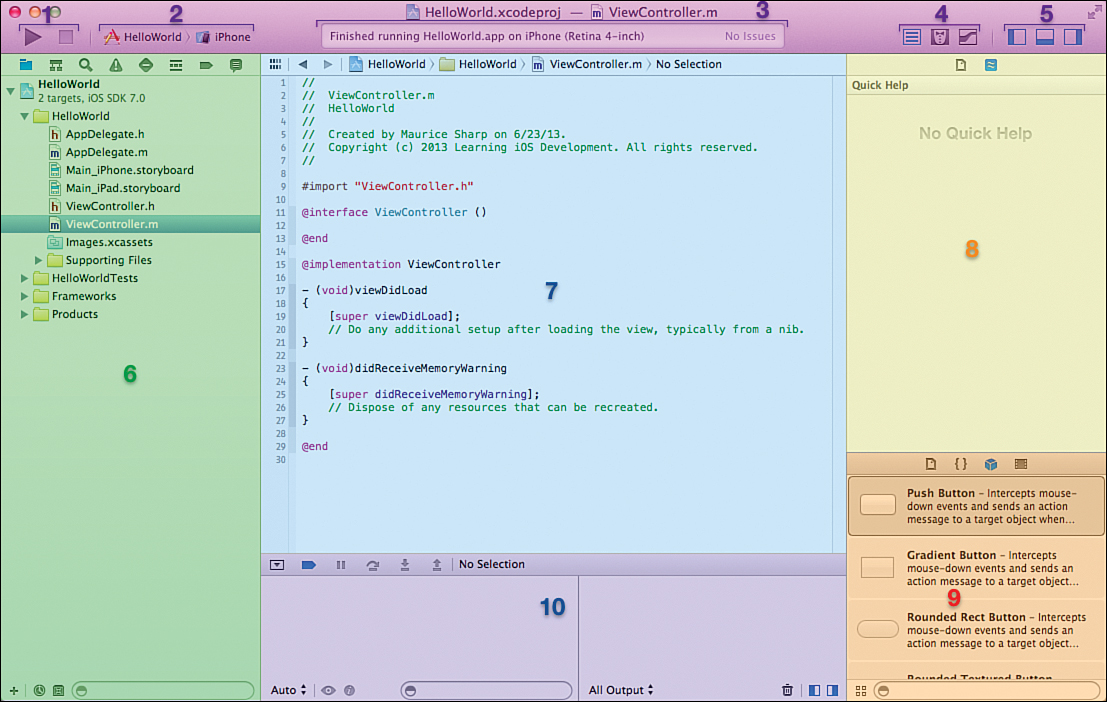The image size is (1107, 702).
Task: Toggle breakpoints activation in debug bar
Action: 309,565
